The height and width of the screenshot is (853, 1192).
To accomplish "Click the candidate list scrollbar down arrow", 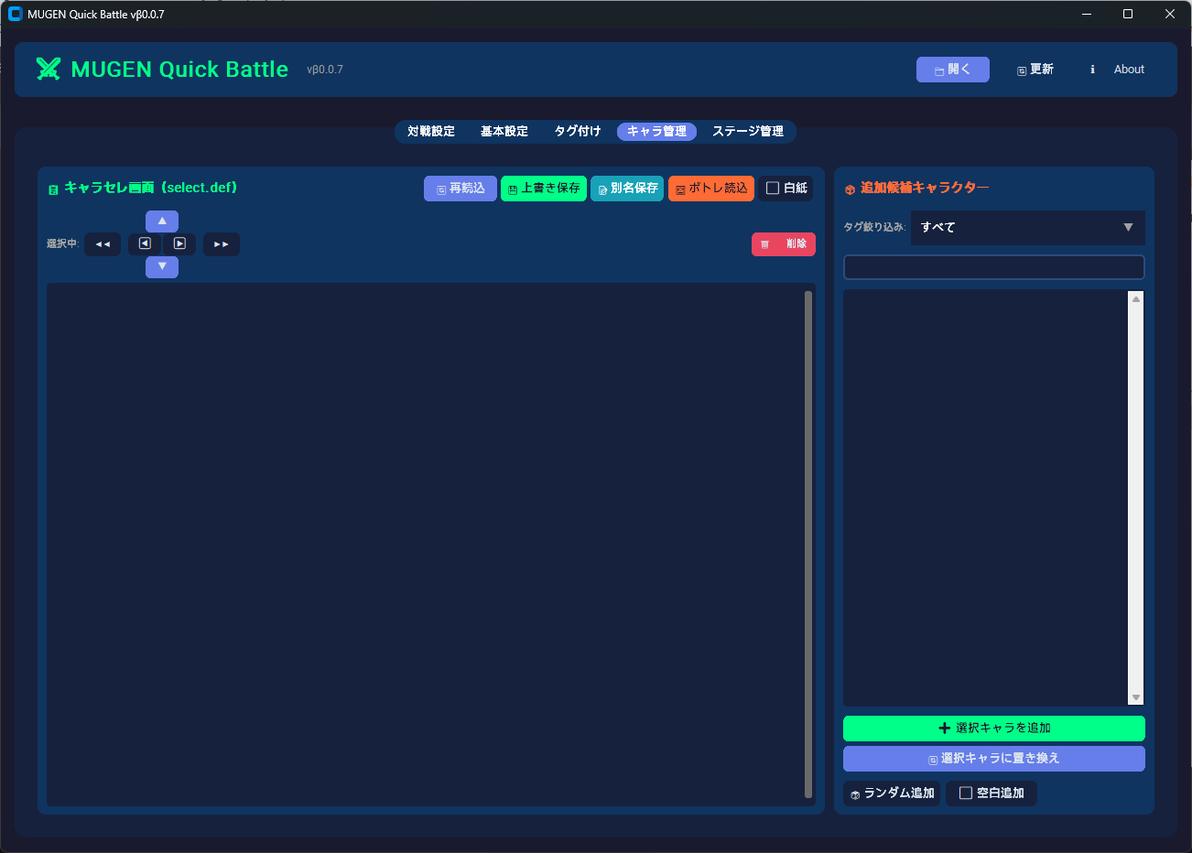I will 1136,697.
